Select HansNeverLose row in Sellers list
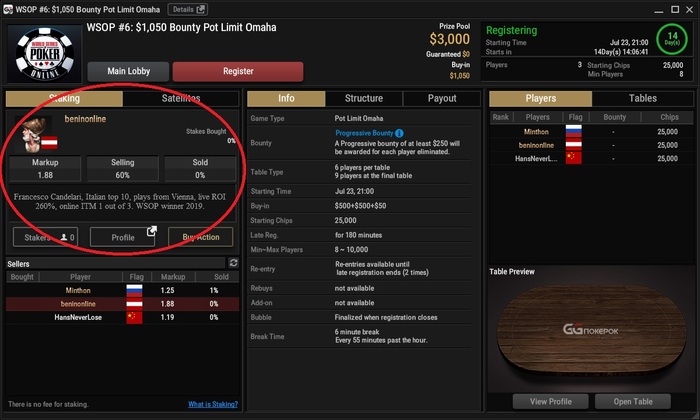The width and height of the screenshot is (700, 420). (122, 317)
